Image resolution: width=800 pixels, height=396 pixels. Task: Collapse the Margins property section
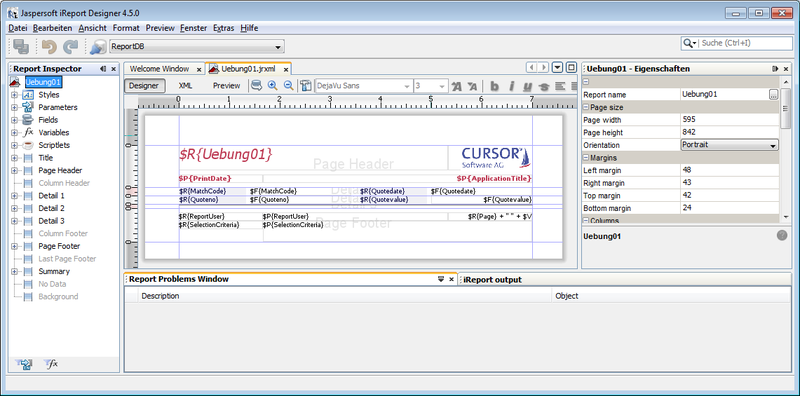pyautogui.click(x=586, y=158)
